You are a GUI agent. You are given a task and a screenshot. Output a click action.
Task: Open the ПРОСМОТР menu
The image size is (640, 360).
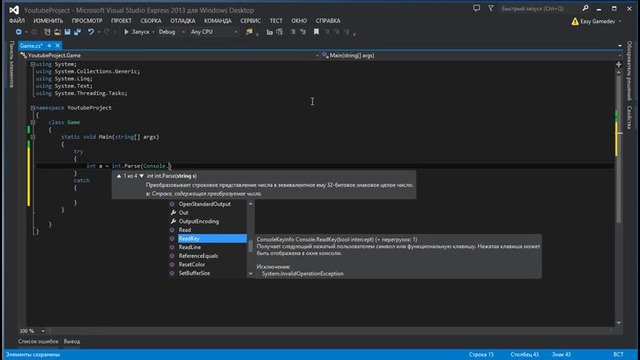(x=87, y=20)
